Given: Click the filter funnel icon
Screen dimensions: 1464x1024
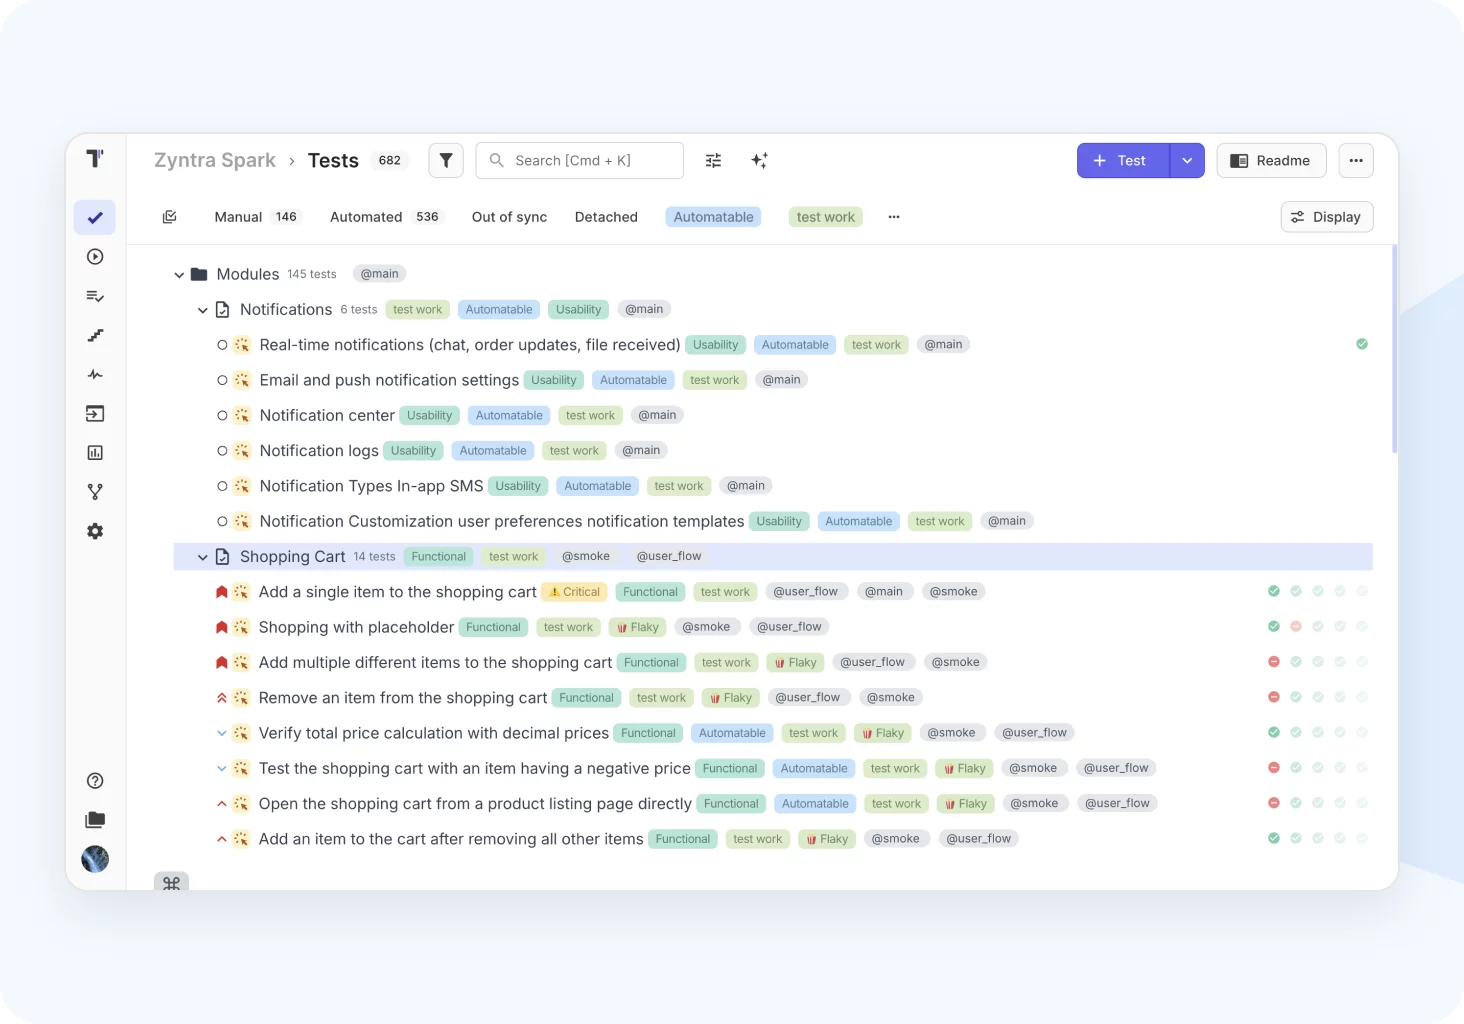Looking at the screenshot, I should point(446,161).
